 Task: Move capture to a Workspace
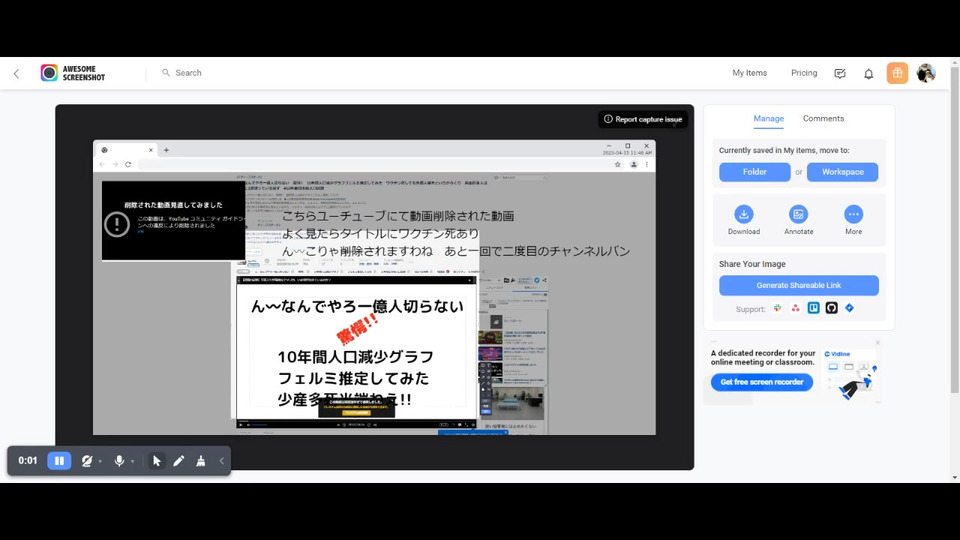842,172
